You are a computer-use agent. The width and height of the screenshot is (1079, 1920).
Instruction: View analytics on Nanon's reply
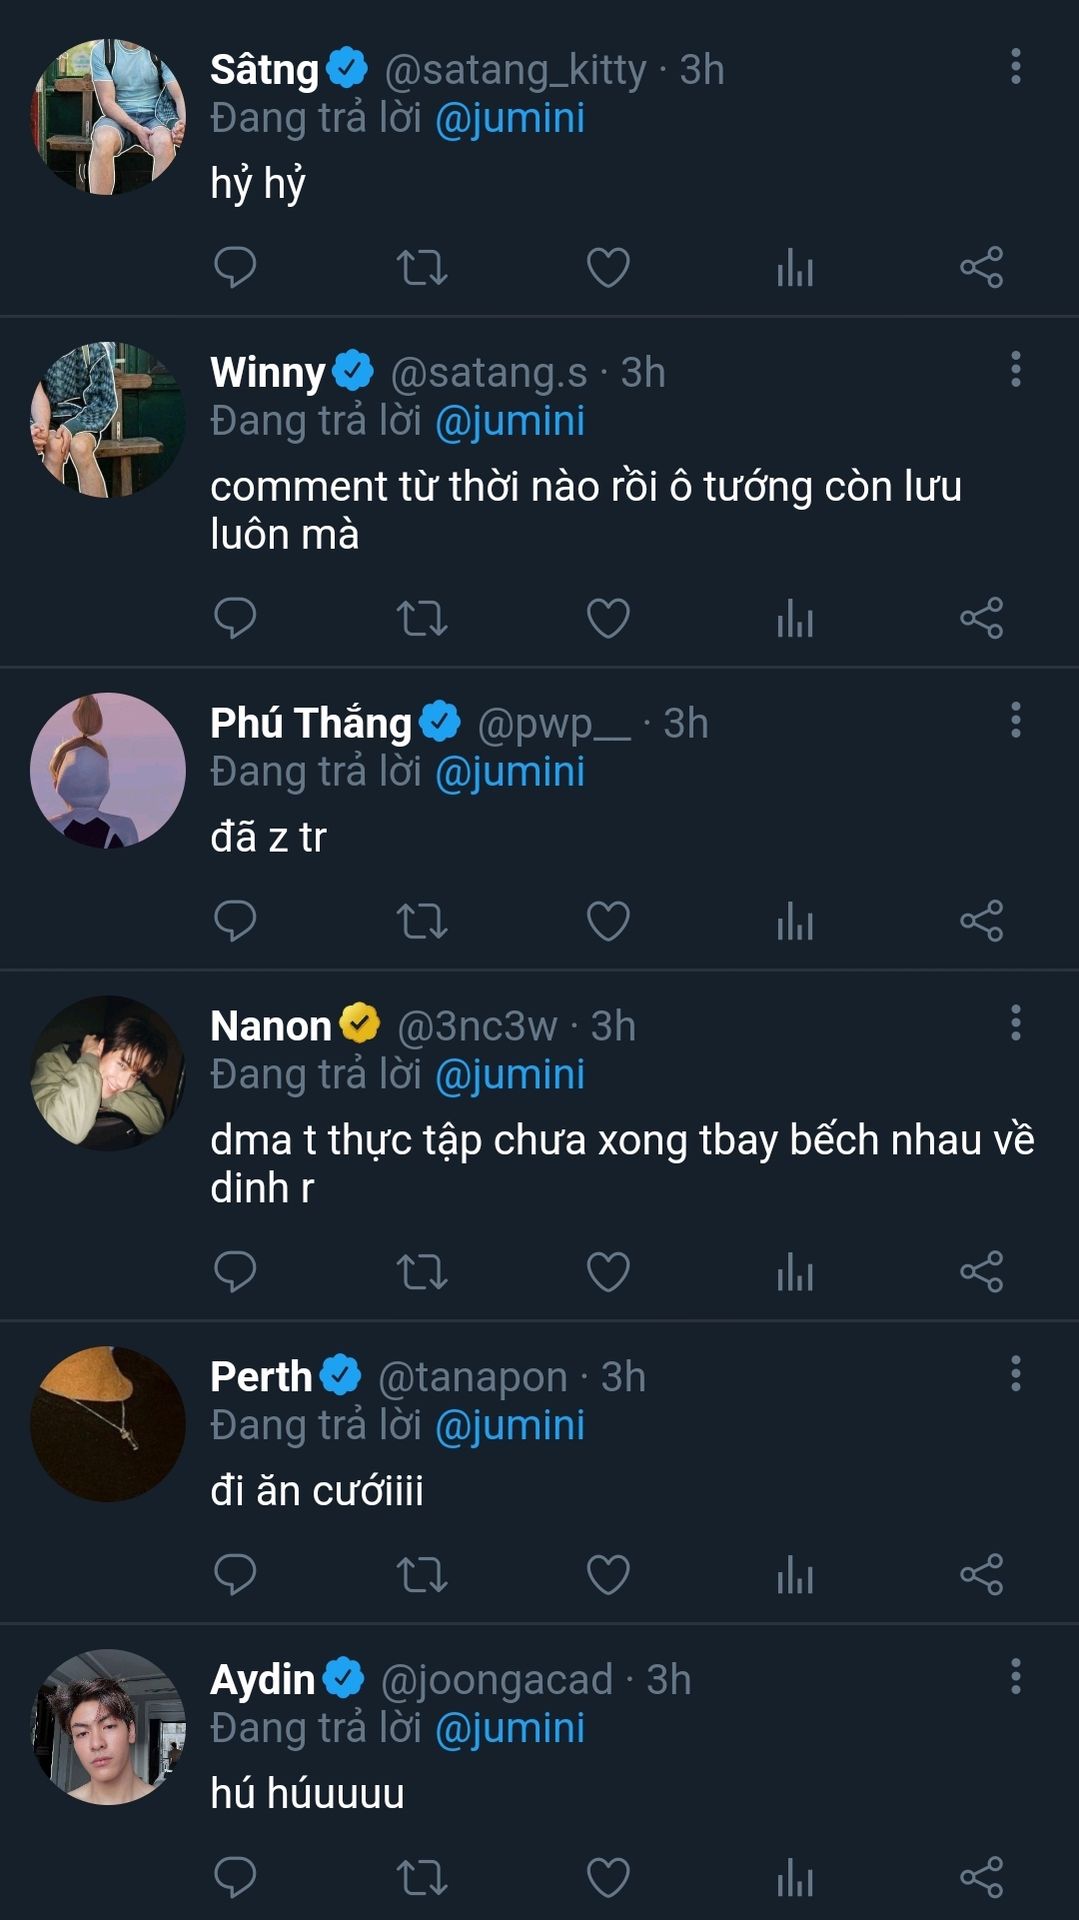tap(795, 1272)
